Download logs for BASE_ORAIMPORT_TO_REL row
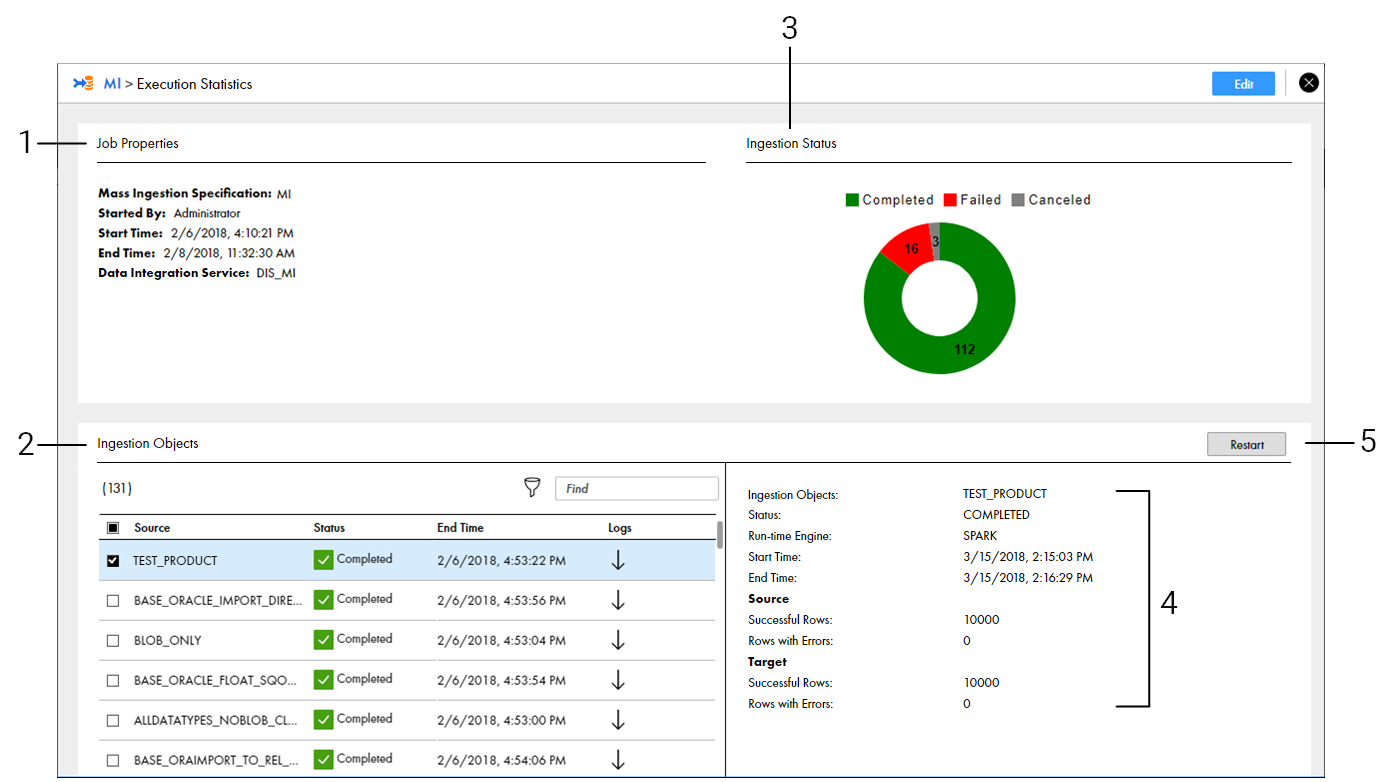Viewport: 1394px width, 782px height. [618, 760]
